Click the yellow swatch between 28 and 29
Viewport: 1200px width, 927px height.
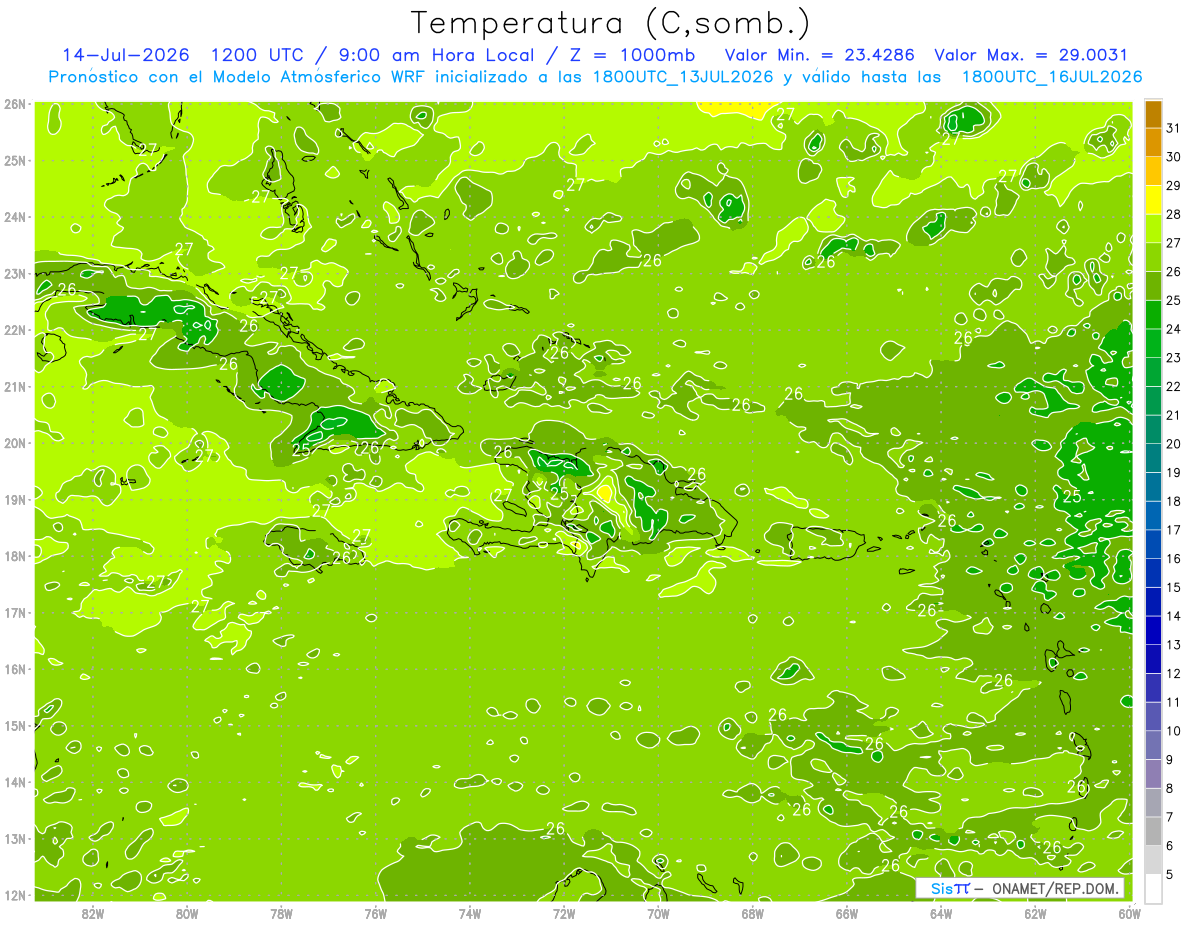1153,200
